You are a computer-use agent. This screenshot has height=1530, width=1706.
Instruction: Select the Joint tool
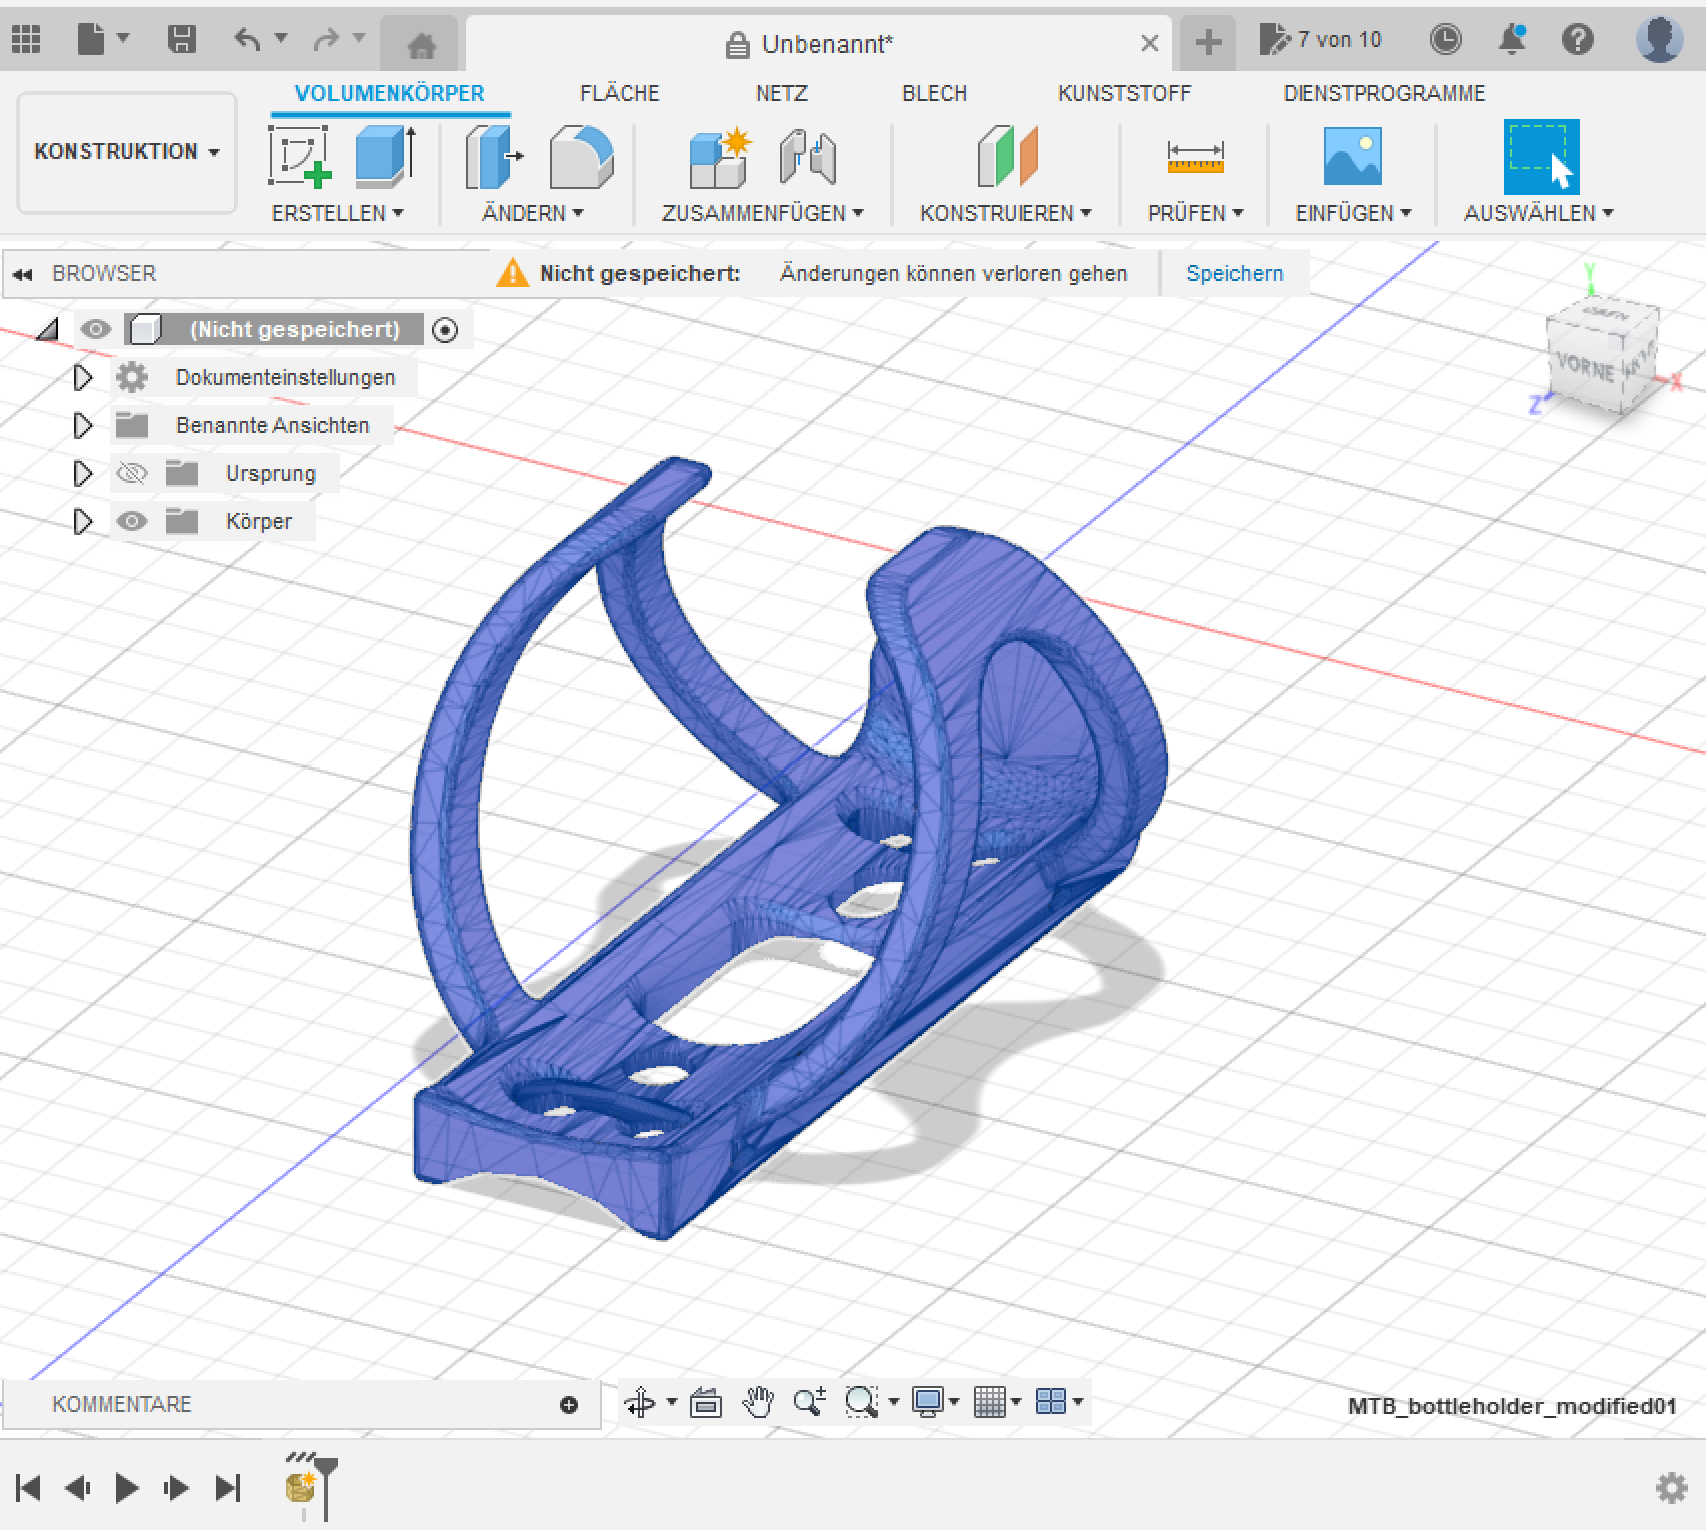[807, 157]
